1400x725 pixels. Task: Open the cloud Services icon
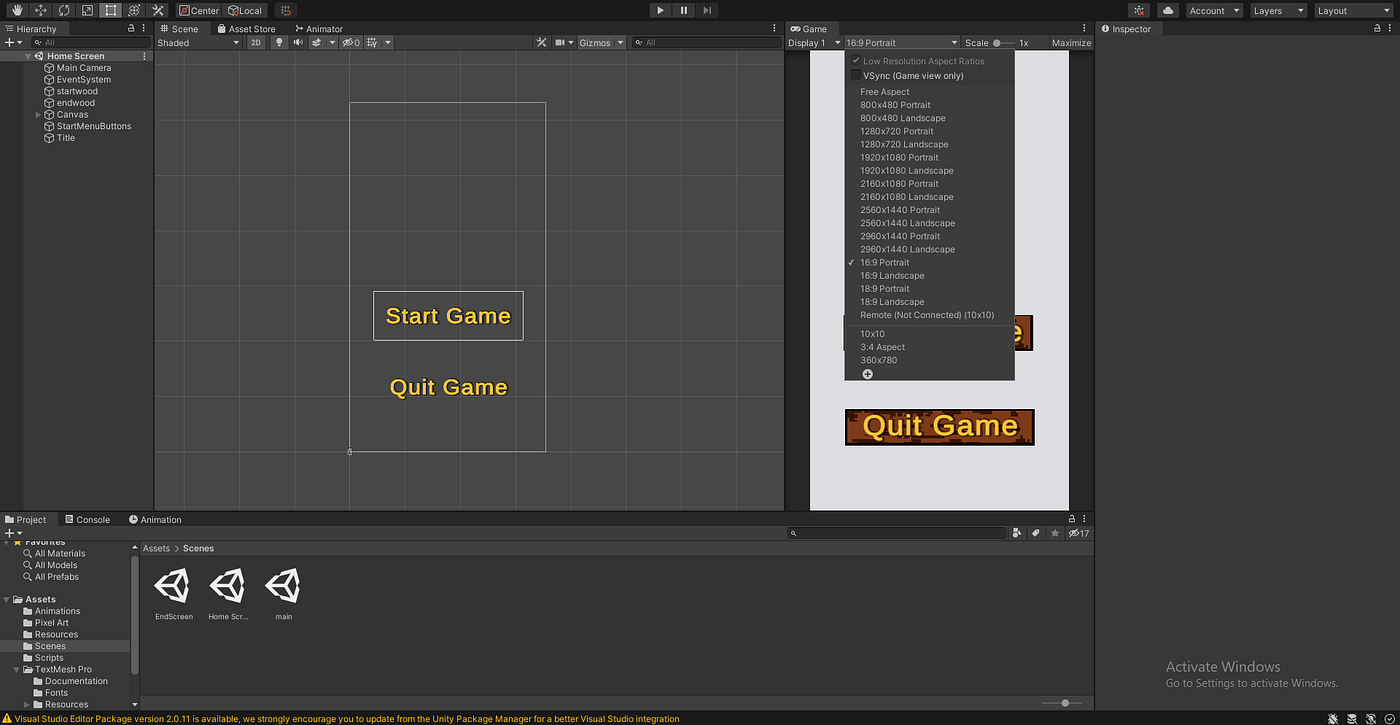[1168, 10]
